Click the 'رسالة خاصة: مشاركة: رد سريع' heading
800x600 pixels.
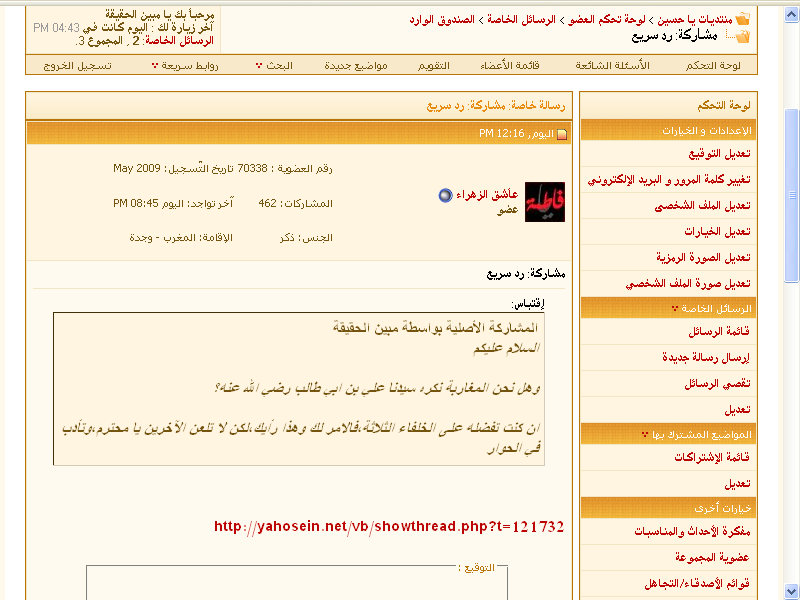(x=496, y=106)
